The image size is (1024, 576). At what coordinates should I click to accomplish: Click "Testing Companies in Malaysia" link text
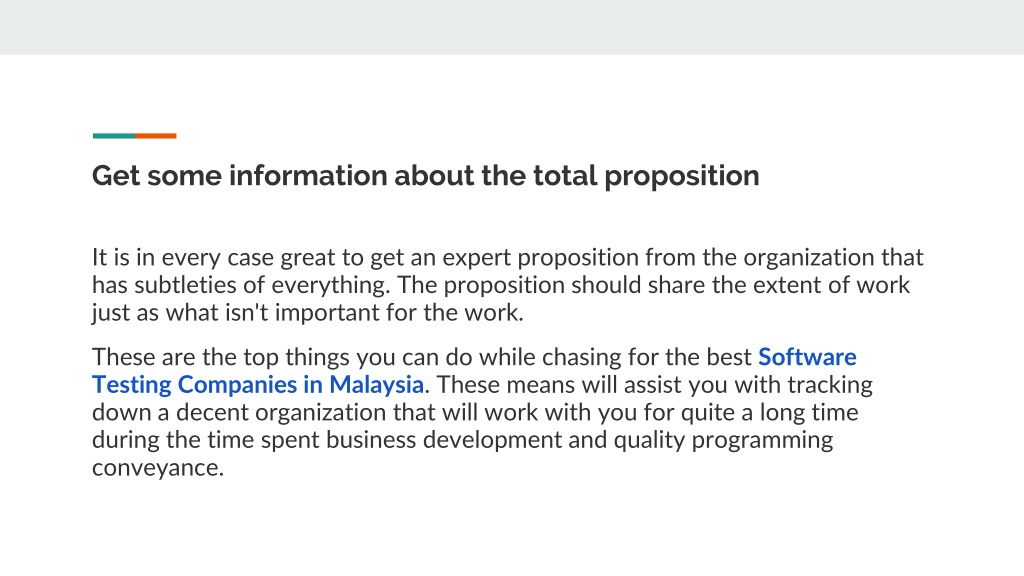[258, 385]
